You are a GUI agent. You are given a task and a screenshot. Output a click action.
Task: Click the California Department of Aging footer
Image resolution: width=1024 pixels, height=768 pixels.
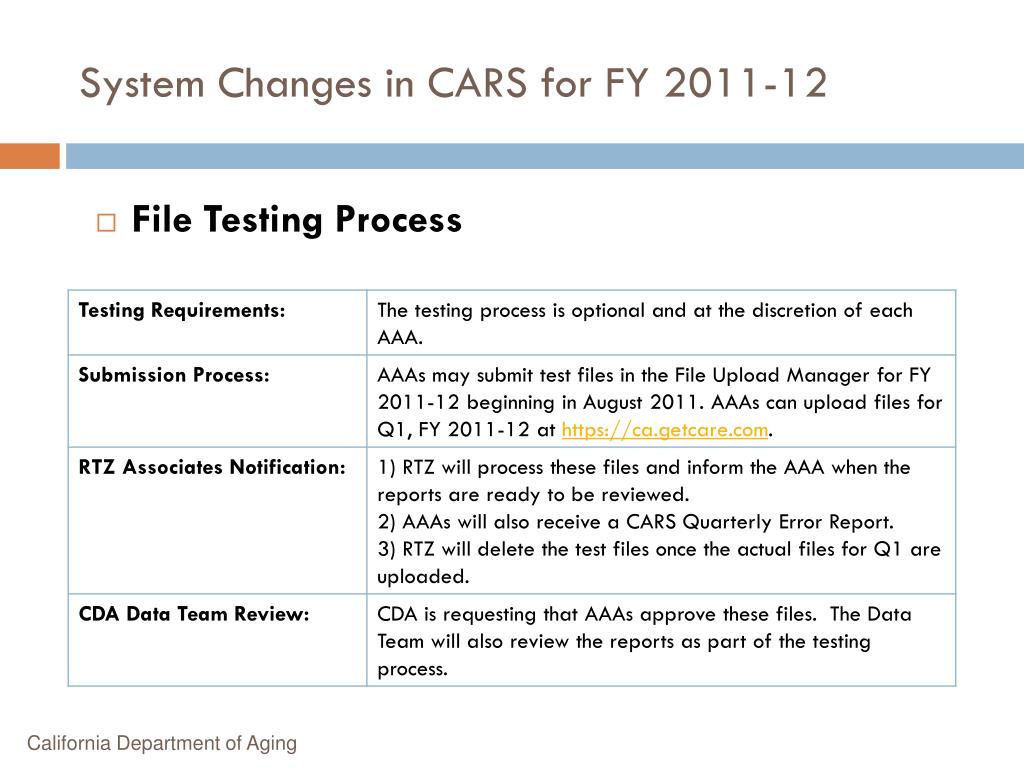162,743
